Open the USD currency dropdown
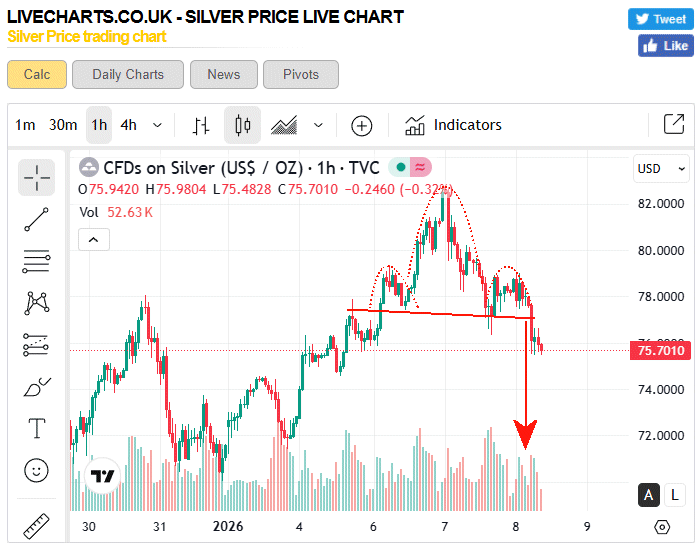Screen dimensions: 698x544 [x=662, y=169]
